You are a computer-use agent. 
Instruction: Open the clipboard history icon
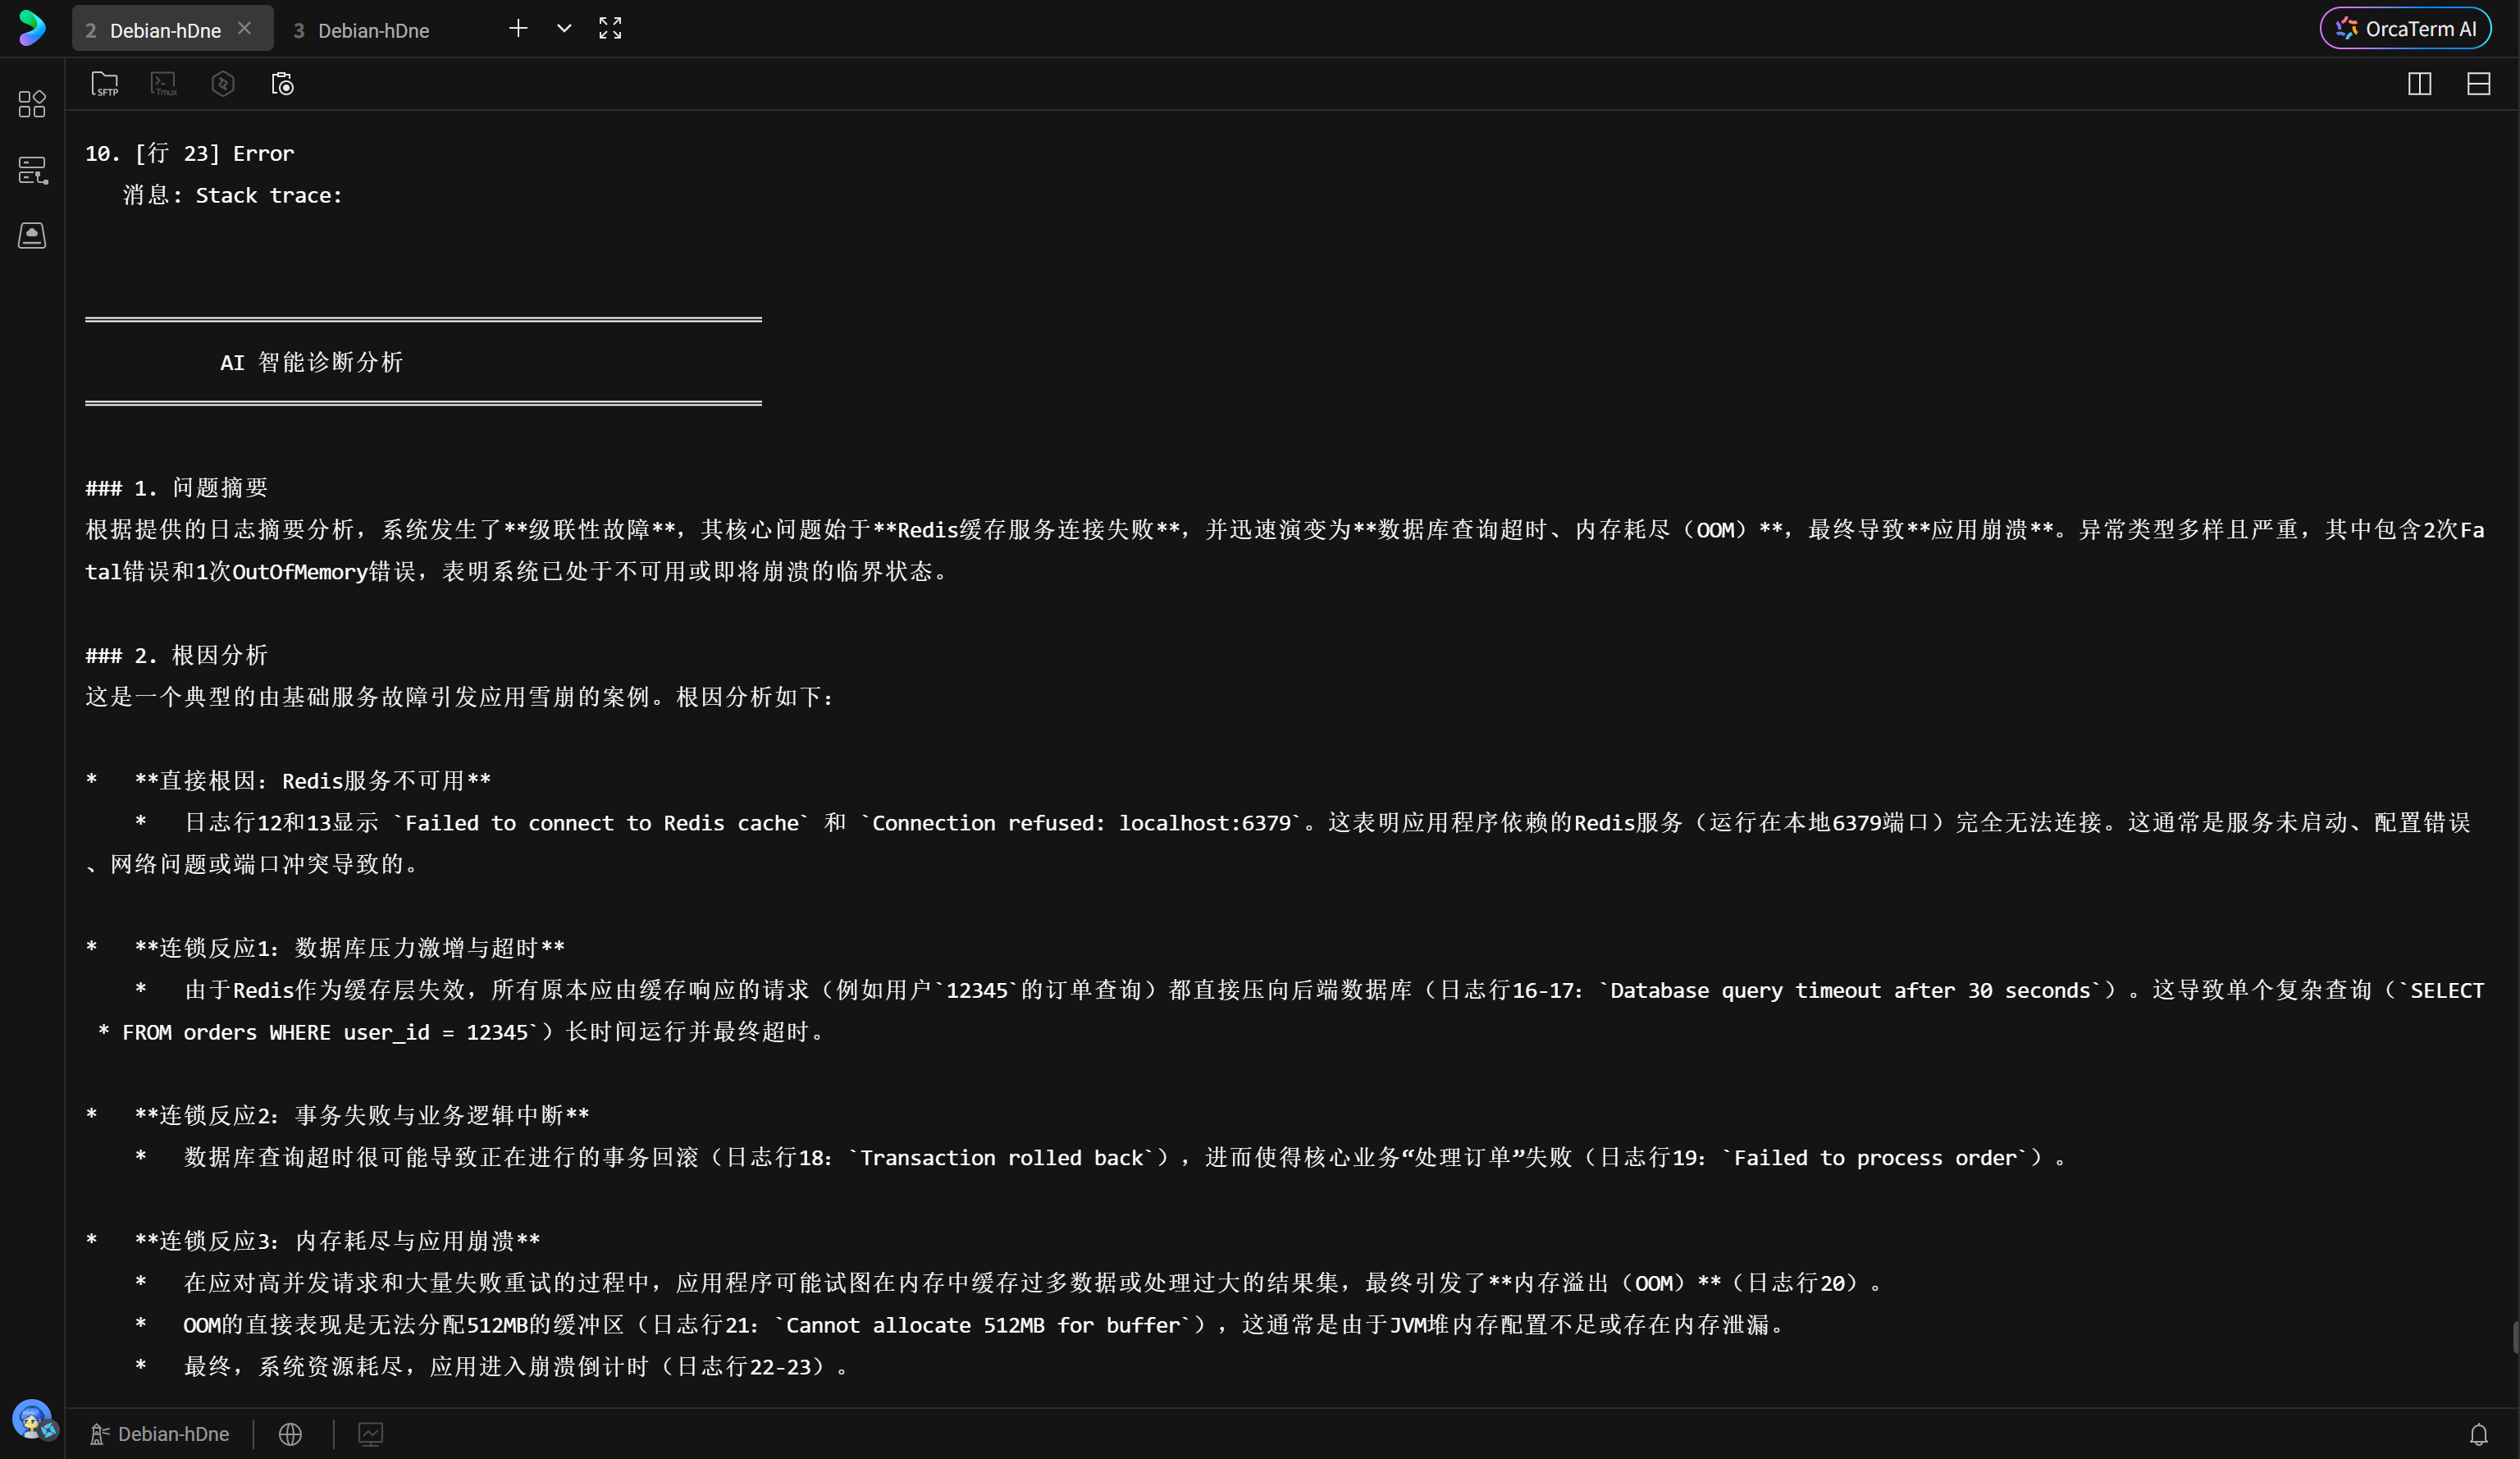point(283,84)
